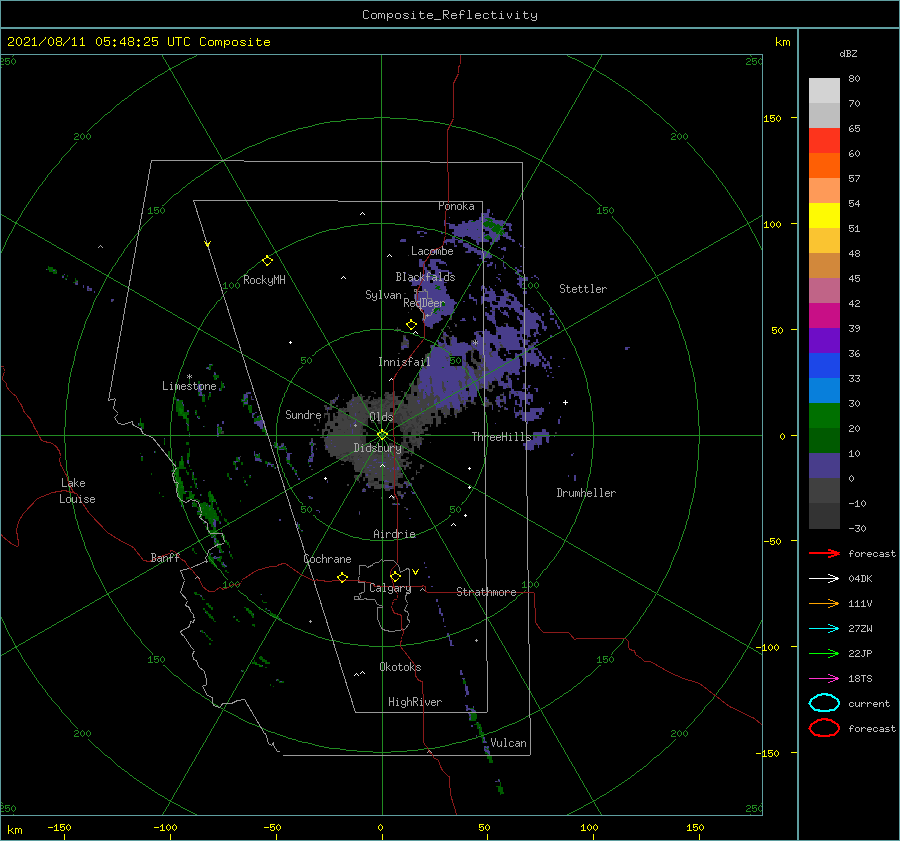This screenshot has height=841, width=900.
Task: Click the 04DK legend label
Action: 860,579
